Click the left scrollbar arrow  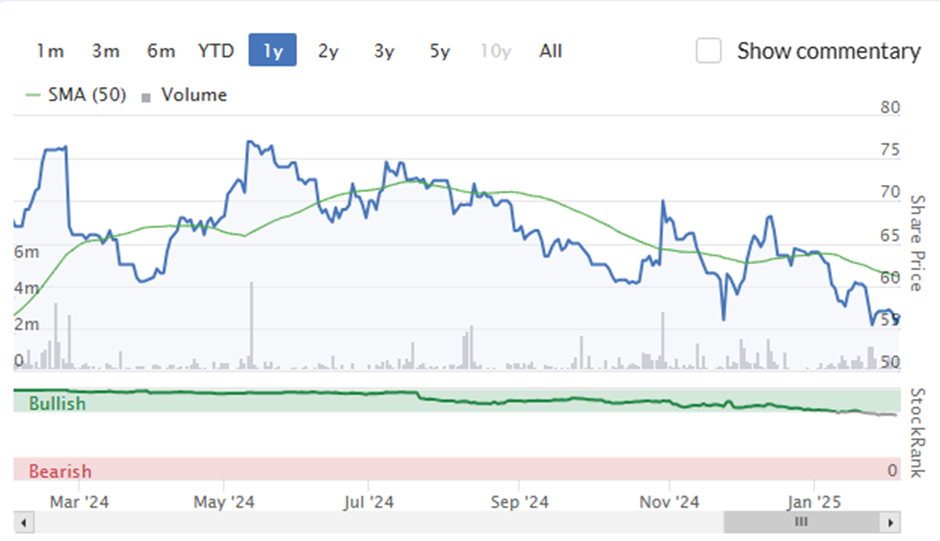(23, 522)
